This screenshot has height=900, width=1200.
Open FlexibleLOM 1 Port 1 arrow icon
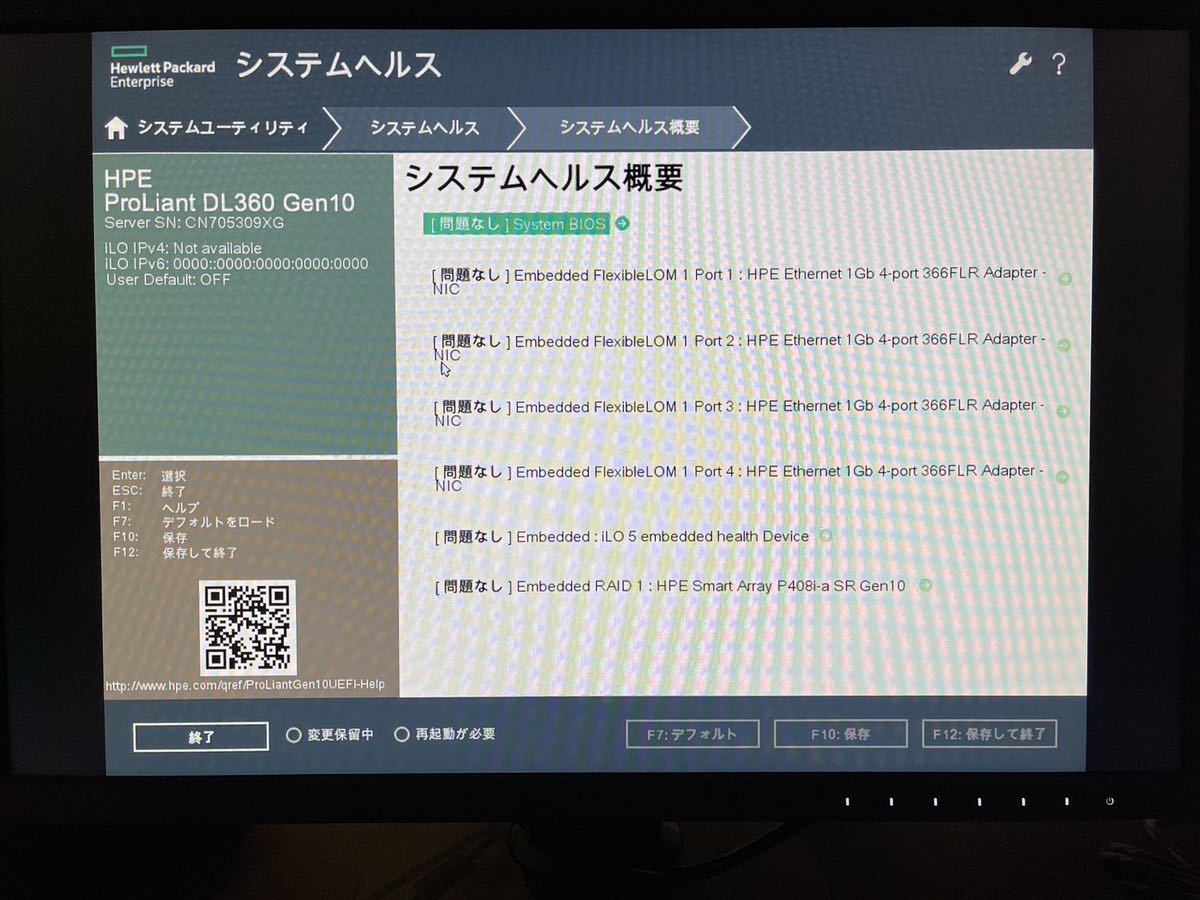point(1064,279)
